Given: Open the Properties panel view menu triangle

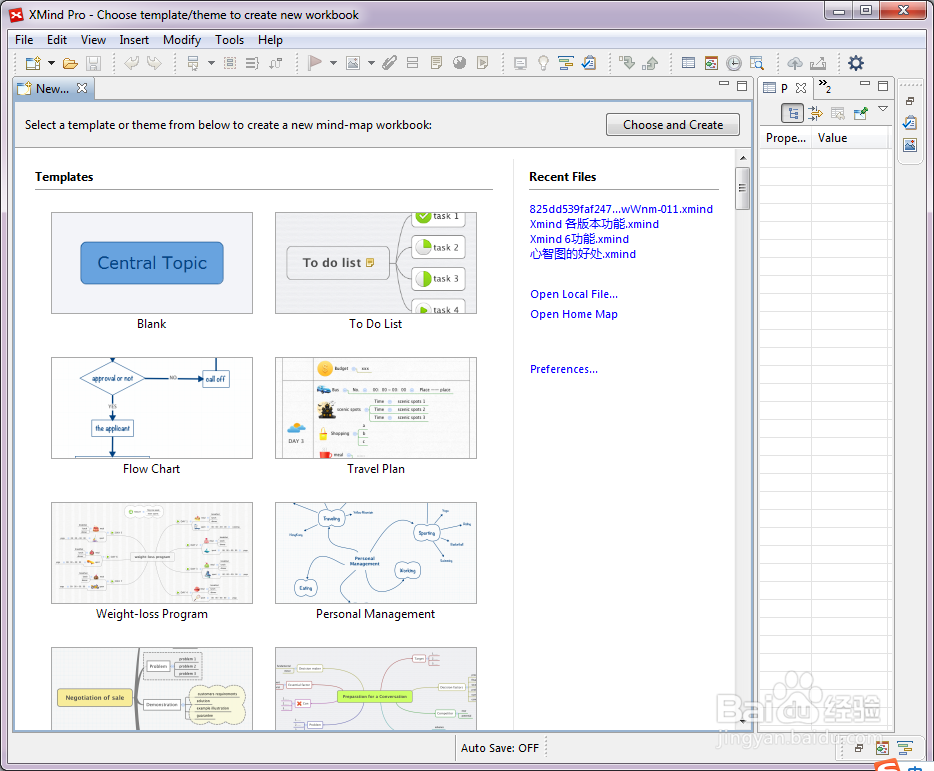Looking at the screenshot, I should (x=883, y=108).
